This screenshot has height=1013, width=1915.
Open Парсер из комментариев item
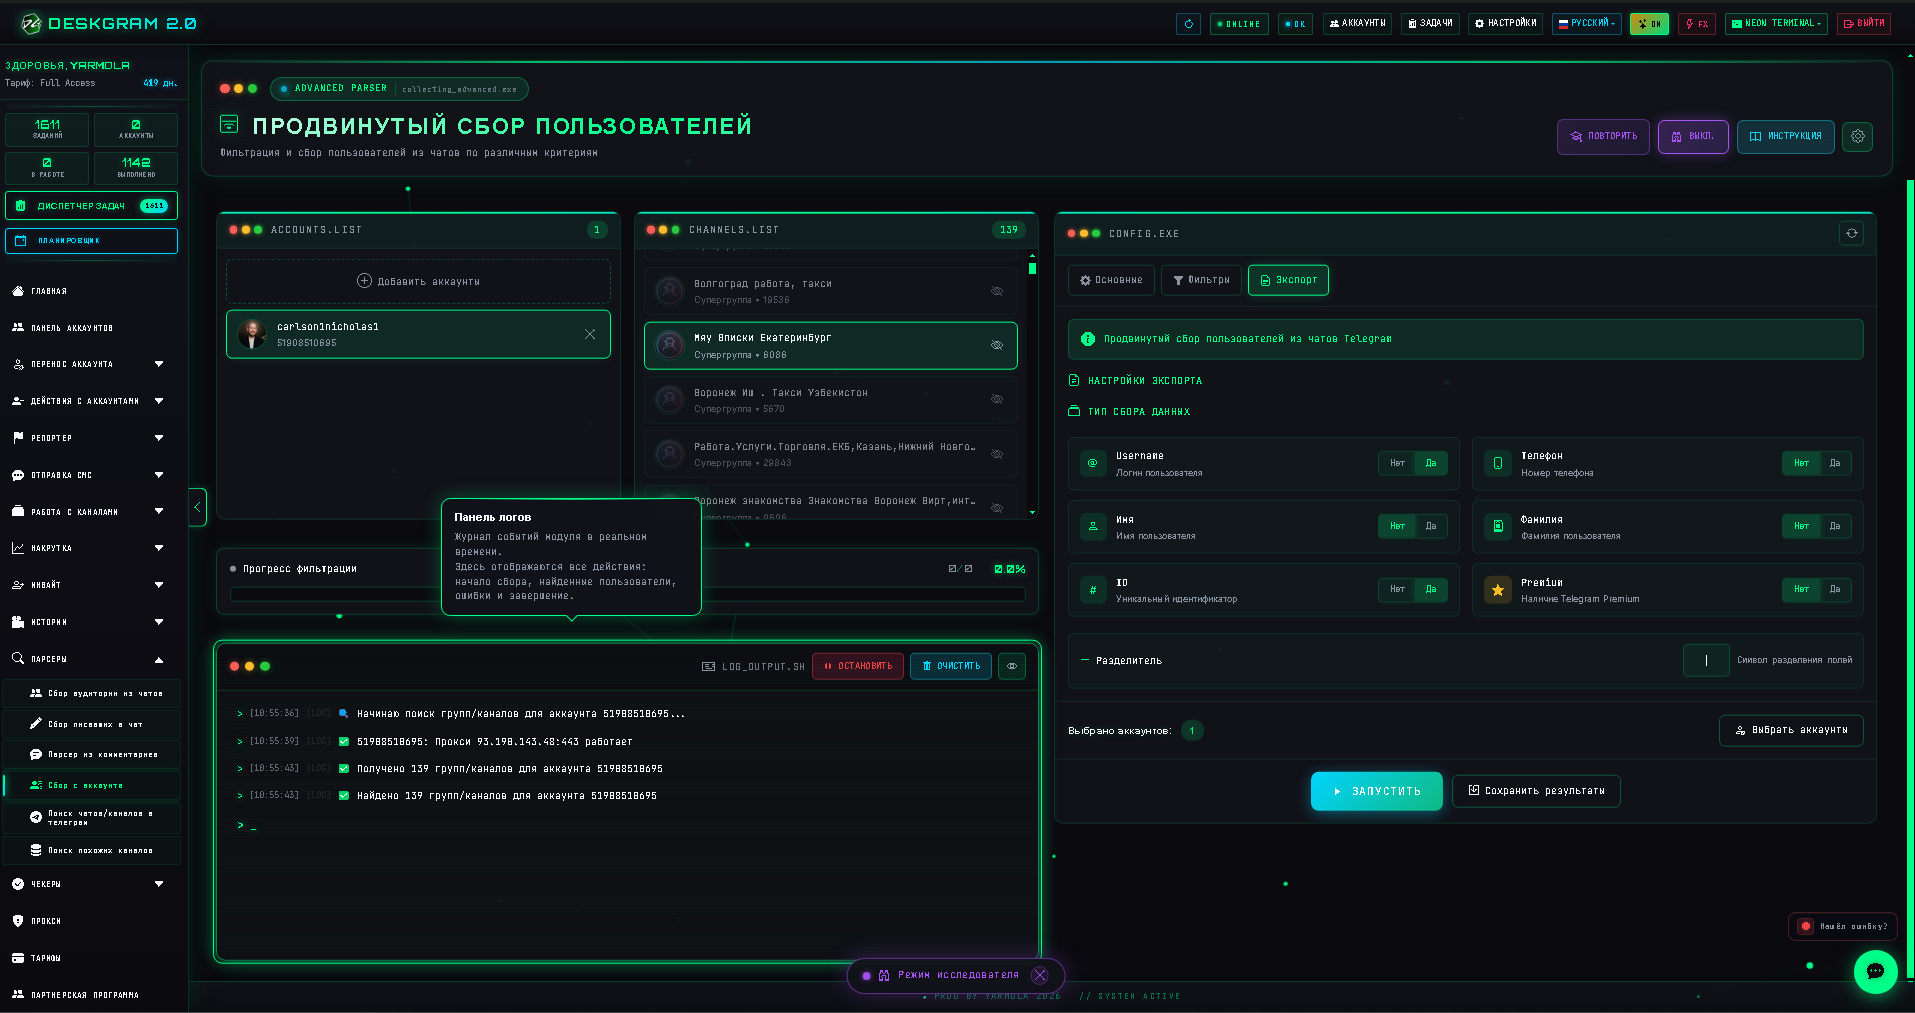[93, 754]
